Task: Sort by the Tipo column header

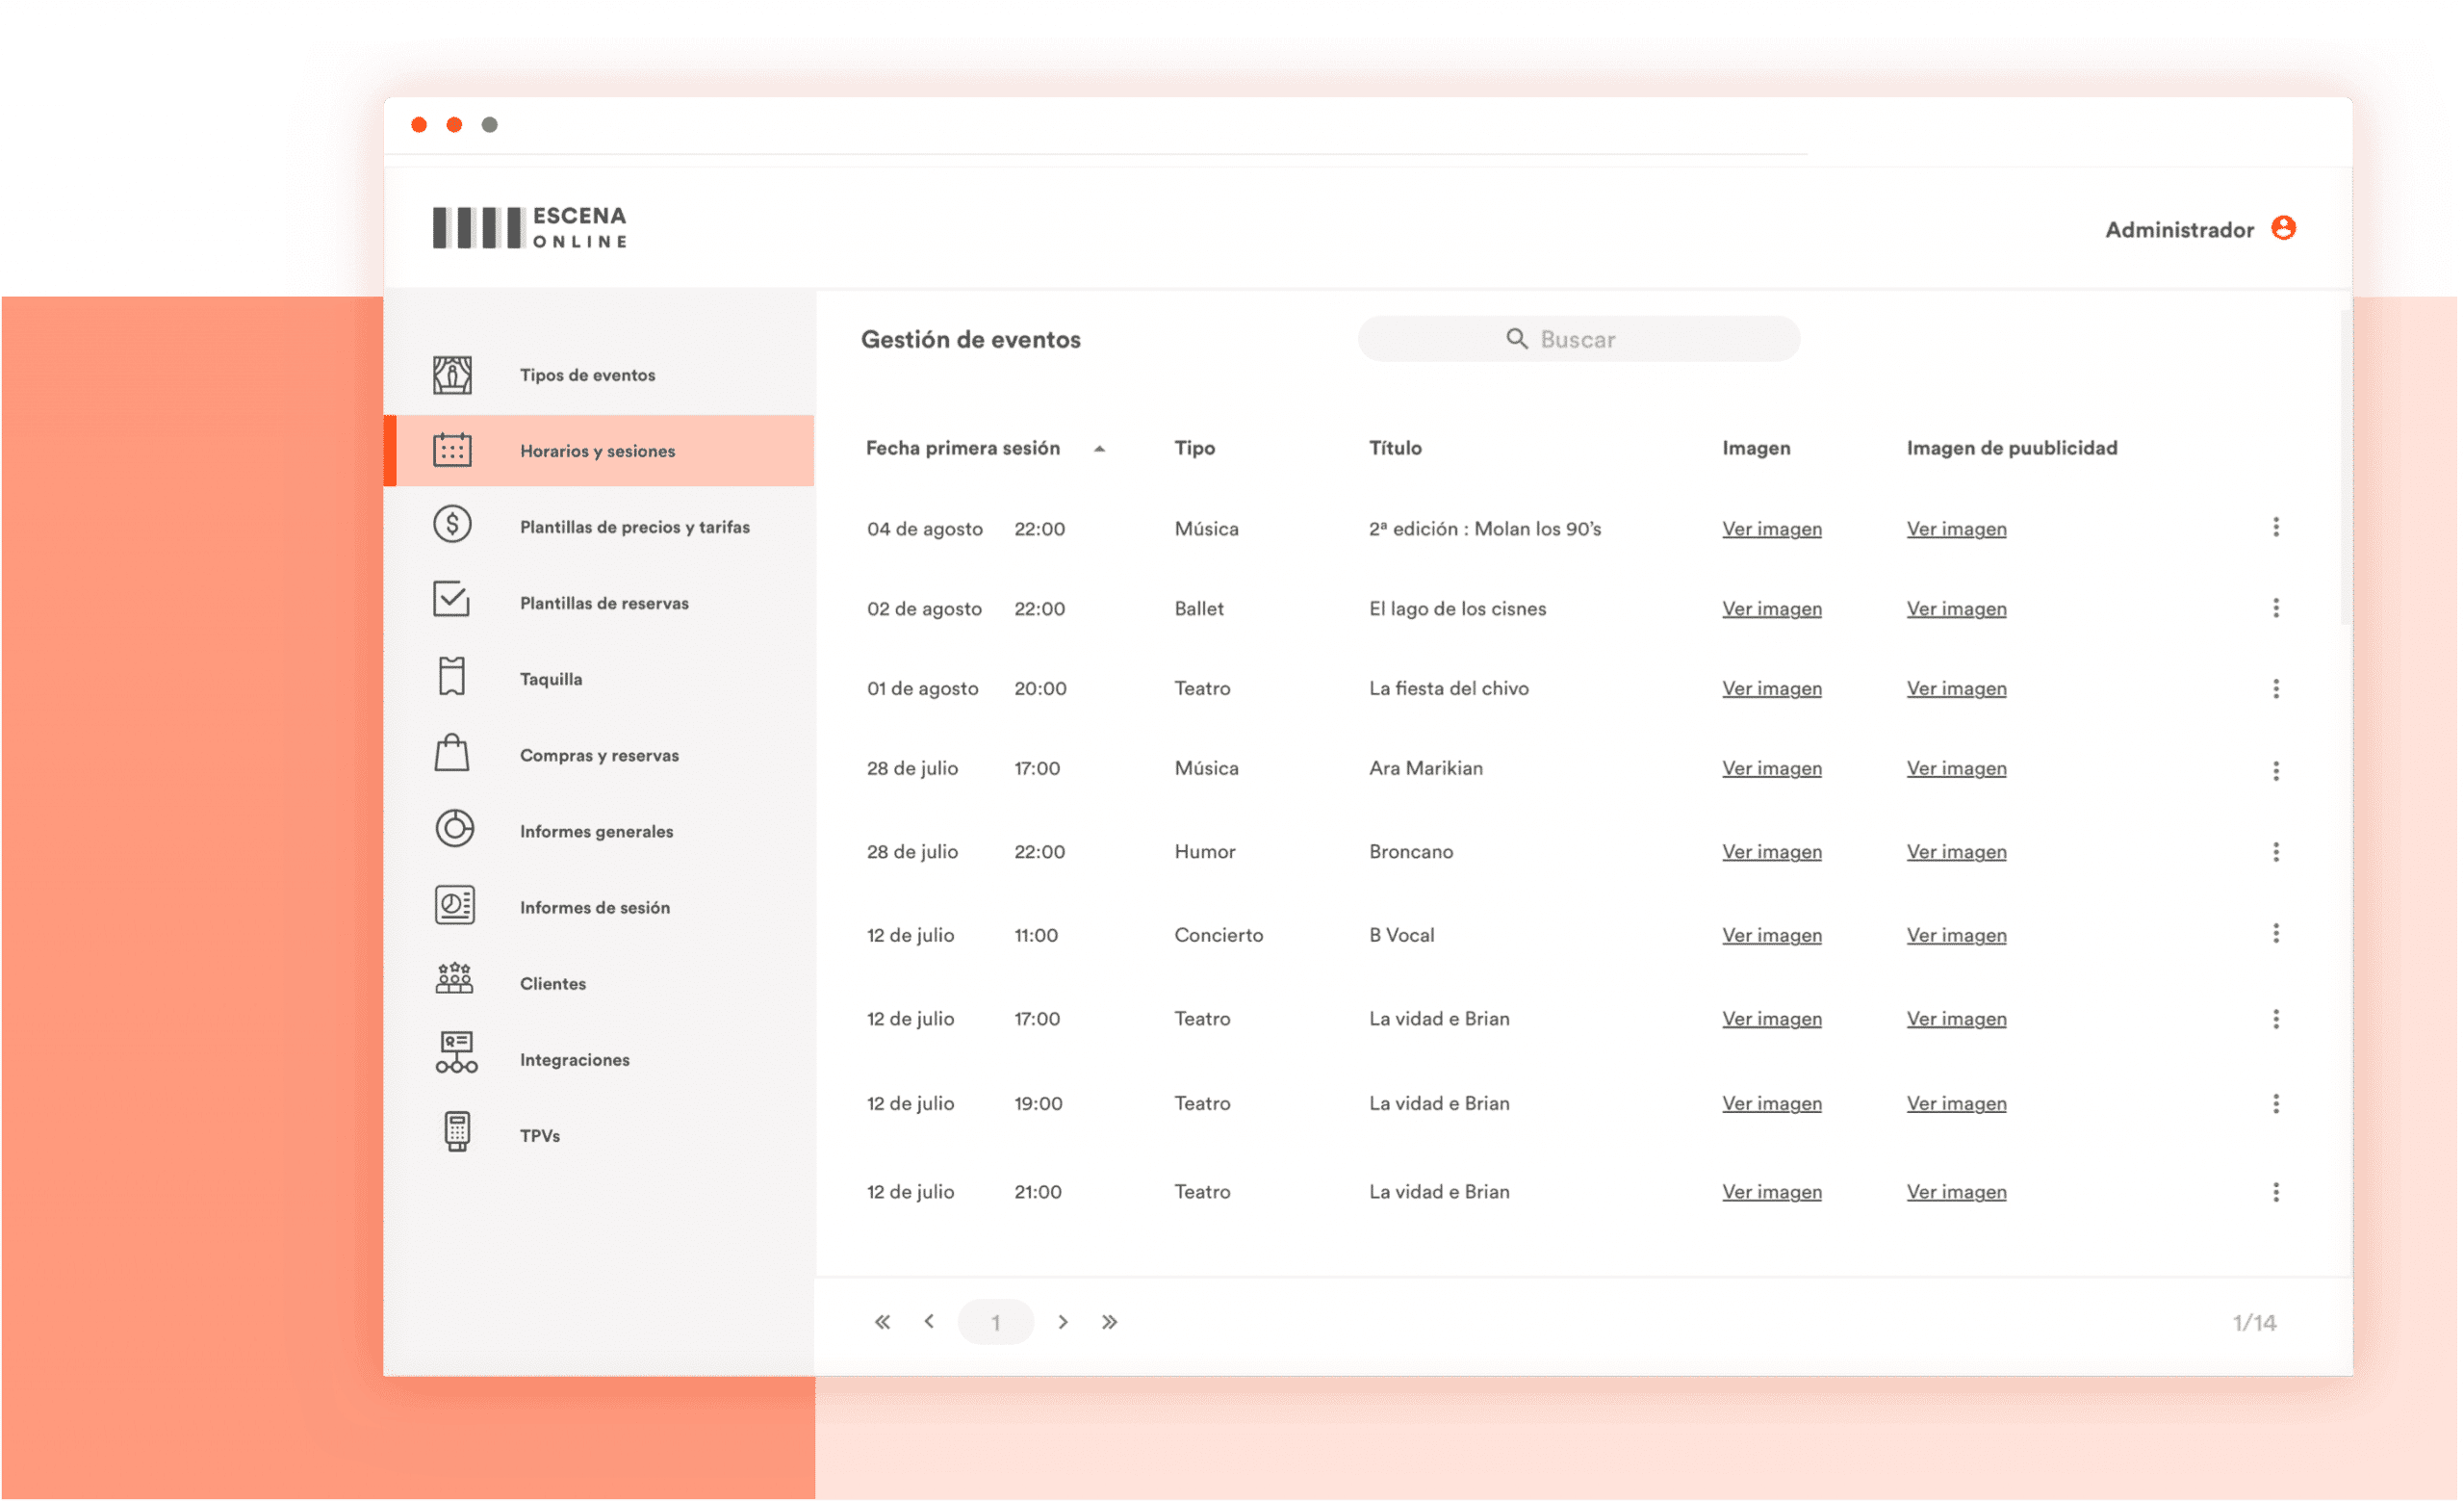Action: (x=1196, y=448)
